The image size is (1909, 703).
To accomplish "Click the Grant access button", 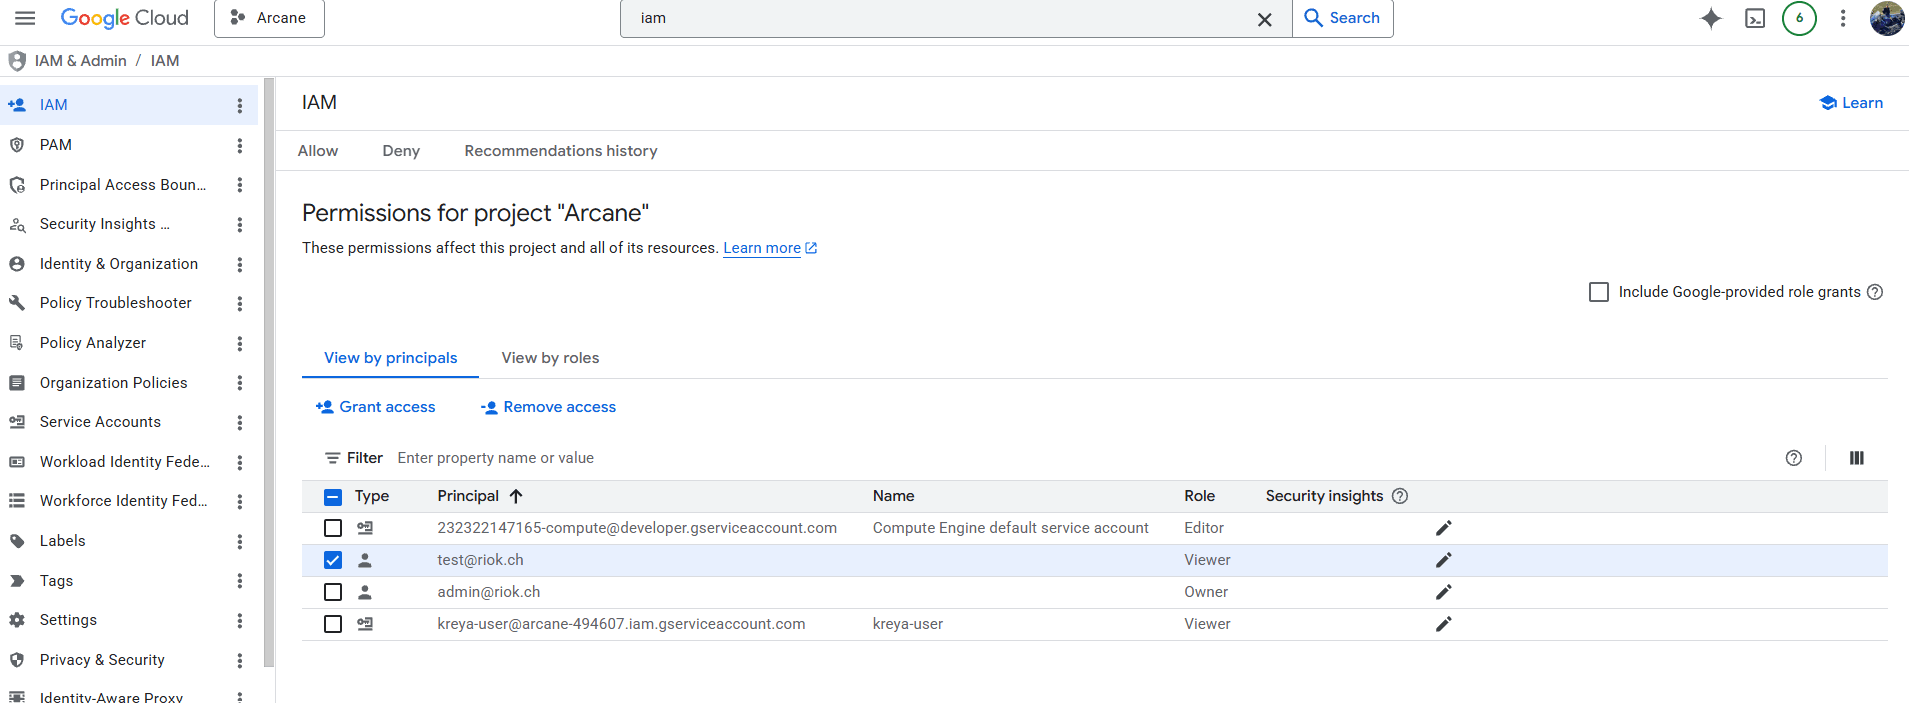I will coord(376,407).
